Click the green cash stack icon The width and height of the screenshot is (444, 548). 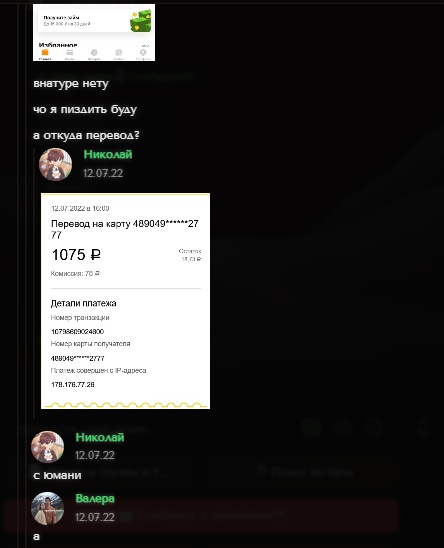pyautogui.click(x=141, y=21)
